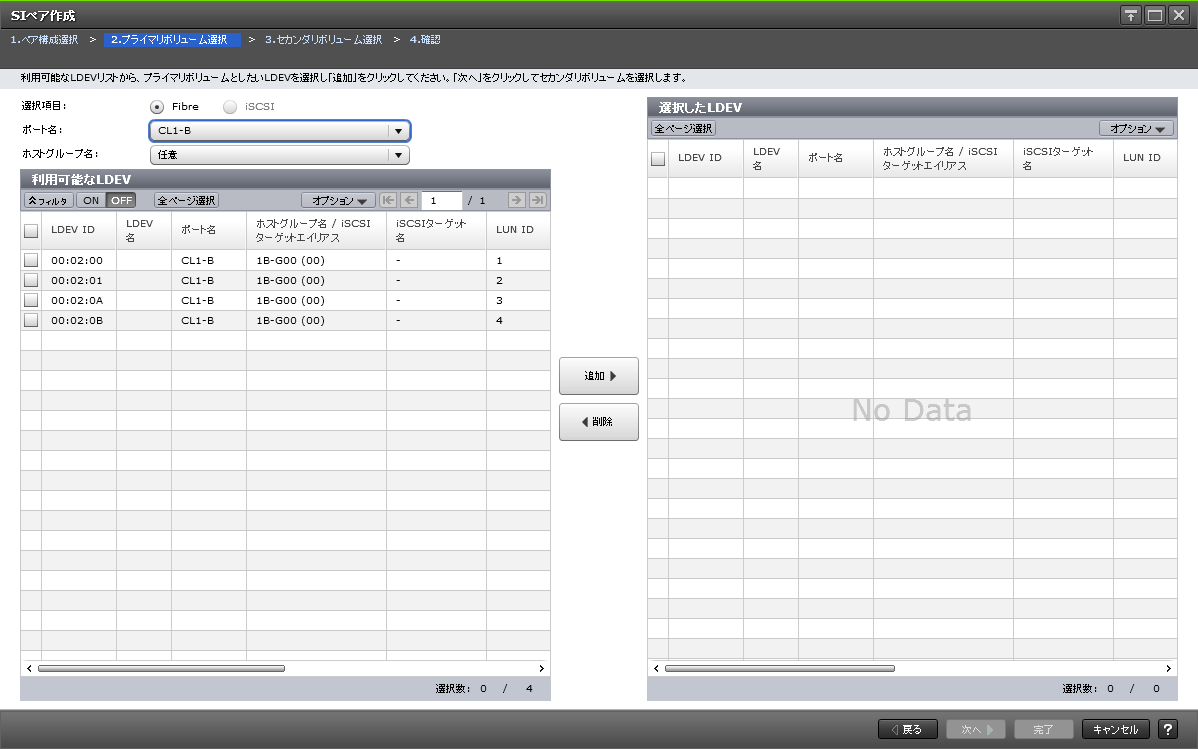1198x749 pixels.
Task: Go to the first page using the first-page arrow icon
Action: (387, 199)
